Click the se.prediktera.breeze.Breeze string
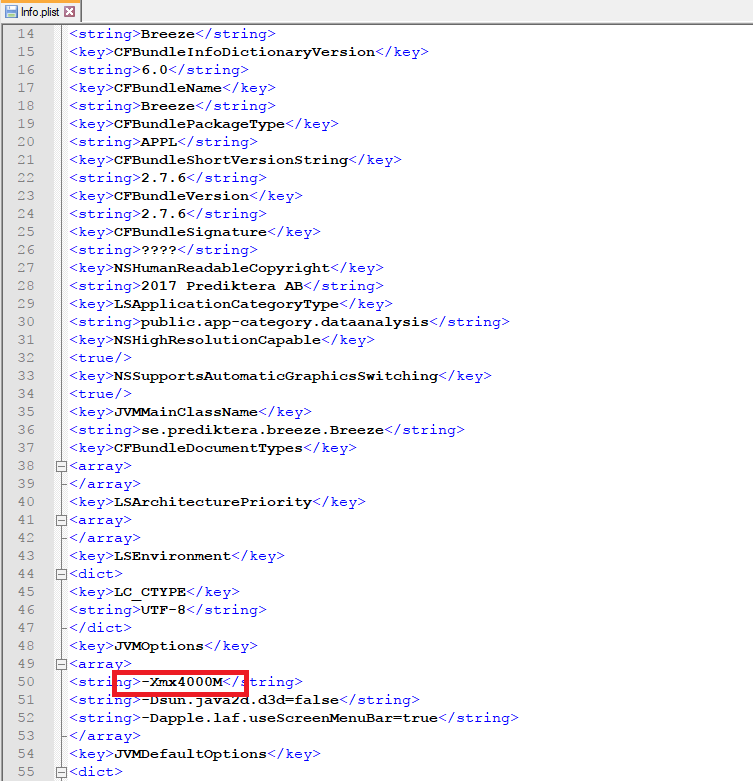Viewport: 753px width, 781px height. [262, 430]
